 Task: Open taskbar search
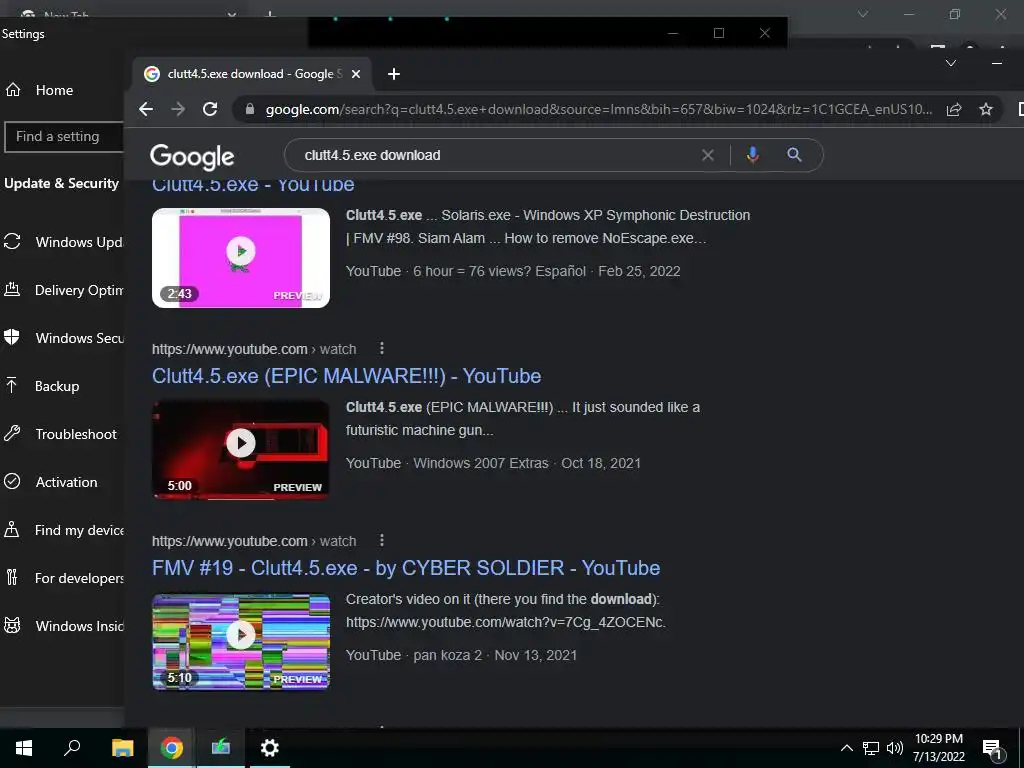(72, 748)
